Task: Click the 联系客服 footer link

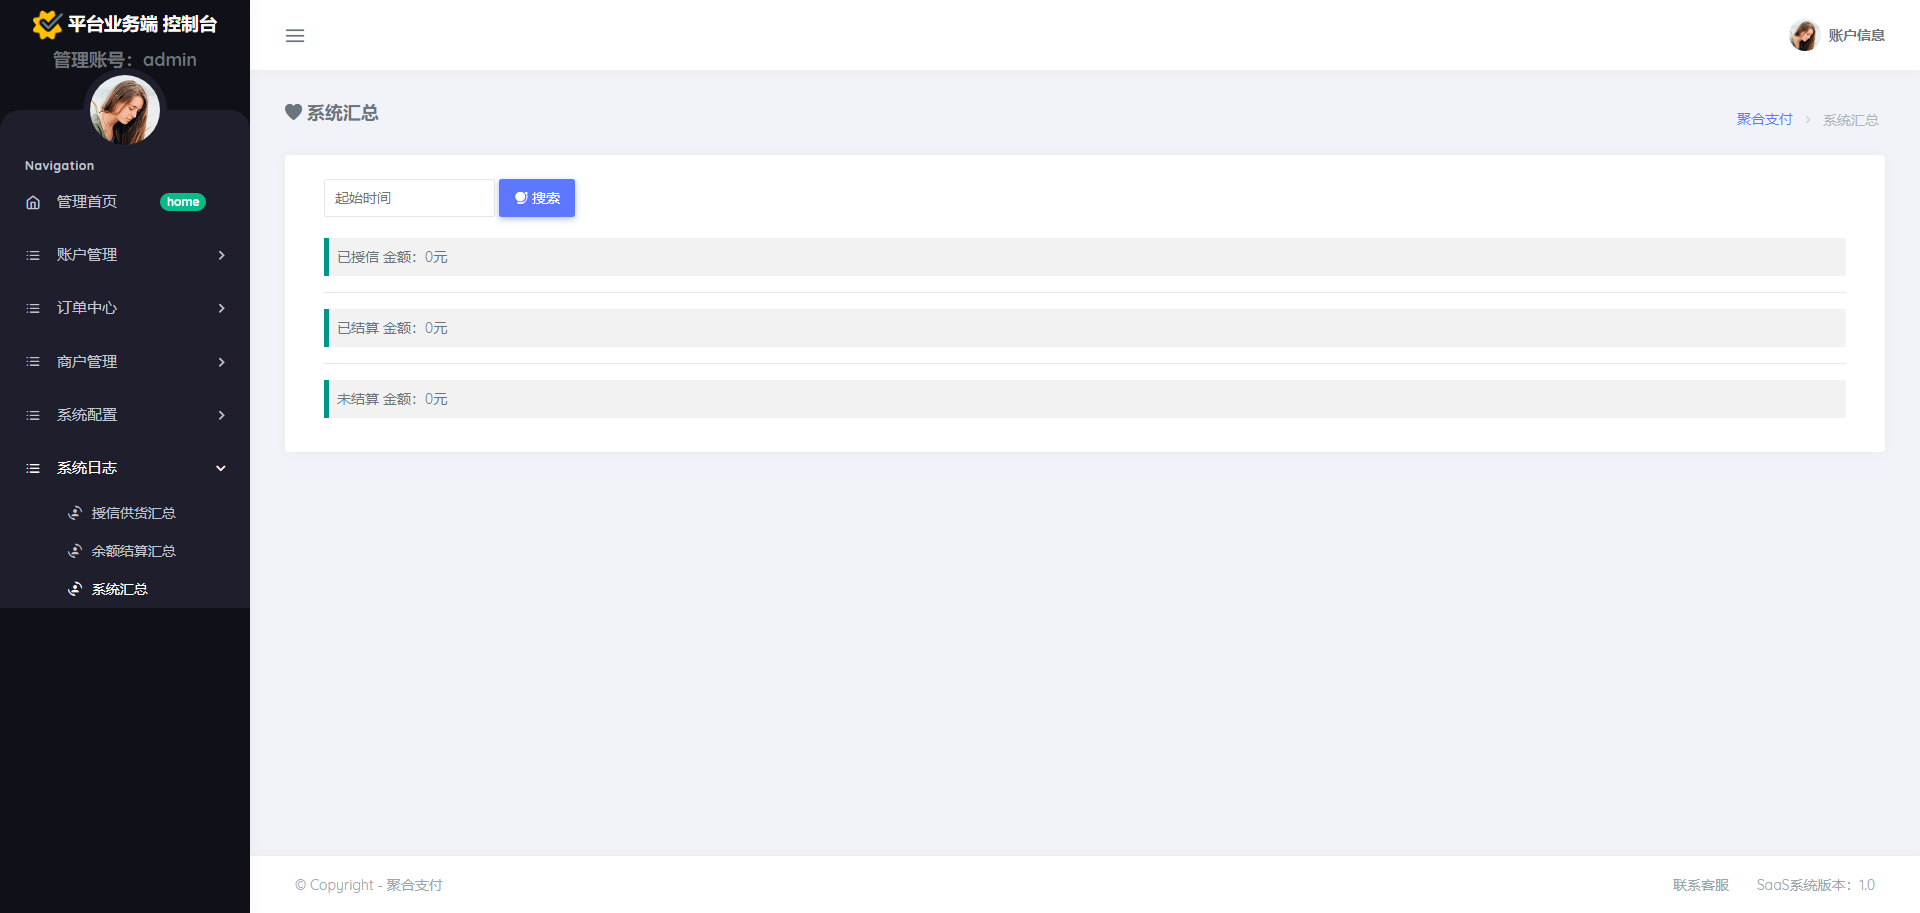Action: [1700, 885]
